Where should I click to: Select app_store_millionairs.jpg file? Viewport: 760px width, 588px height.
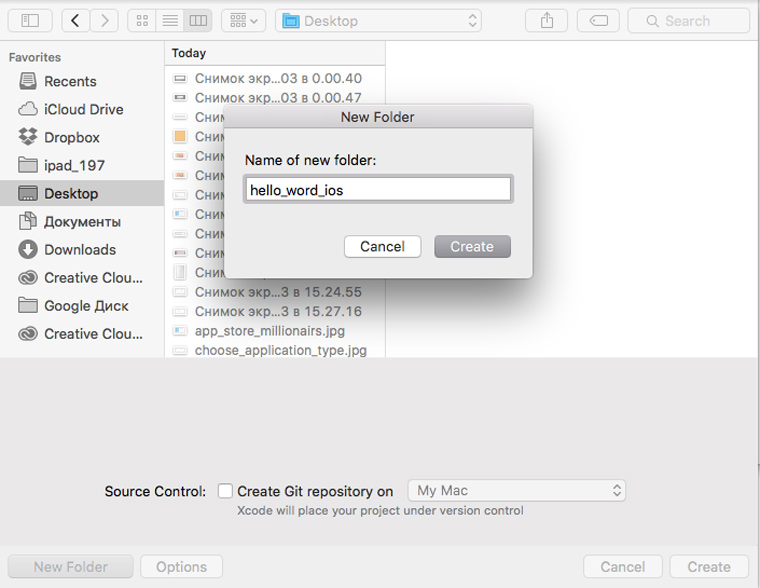pyautogui.click(x=275, y=331)
